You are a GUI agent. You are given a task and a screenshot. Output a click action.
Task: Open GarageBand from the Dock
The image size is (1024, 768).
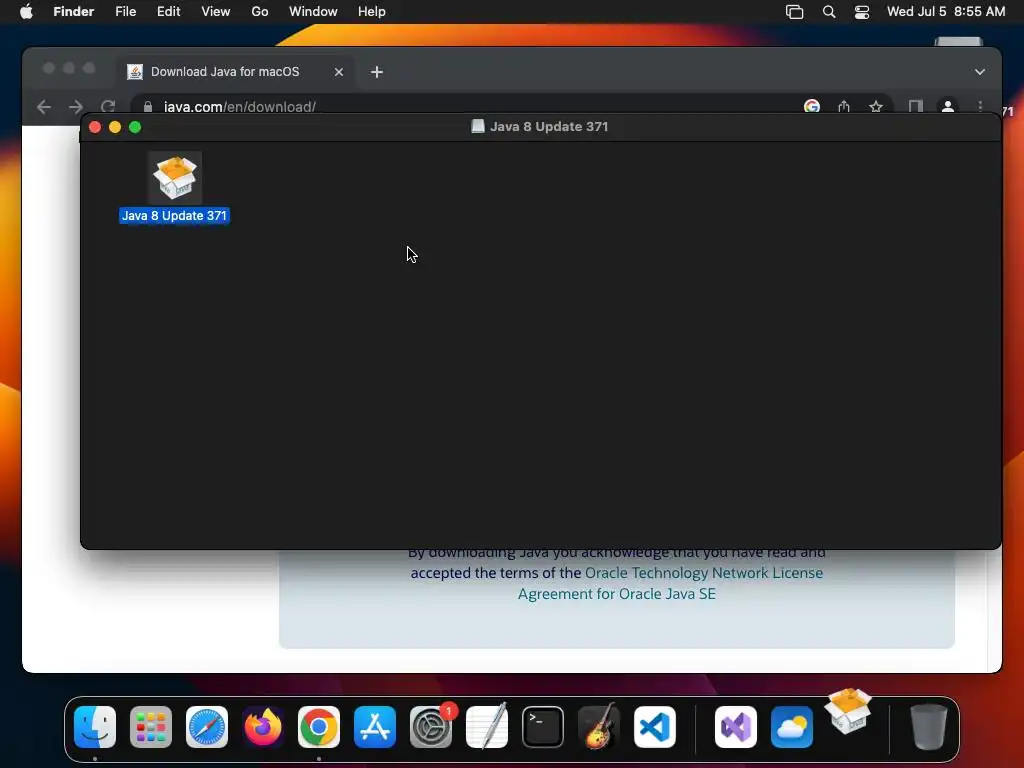(599, 727)
